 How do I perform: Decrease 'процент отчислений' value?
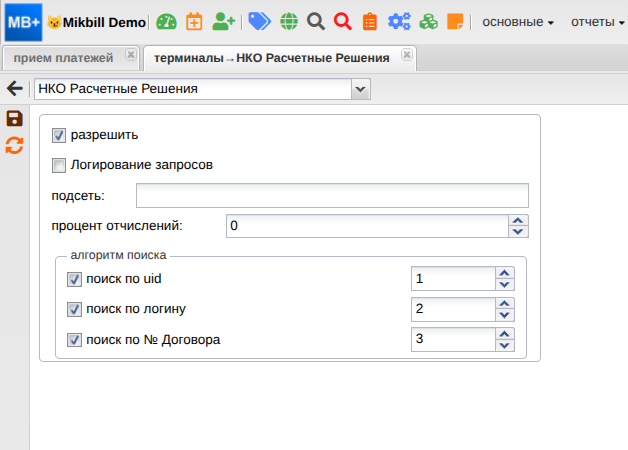coord(518,232)
